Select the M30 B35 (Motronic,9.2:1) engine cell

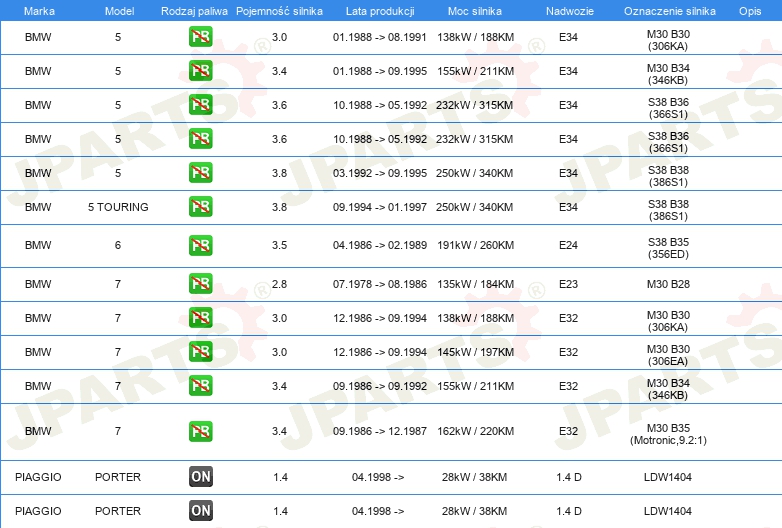668,434
